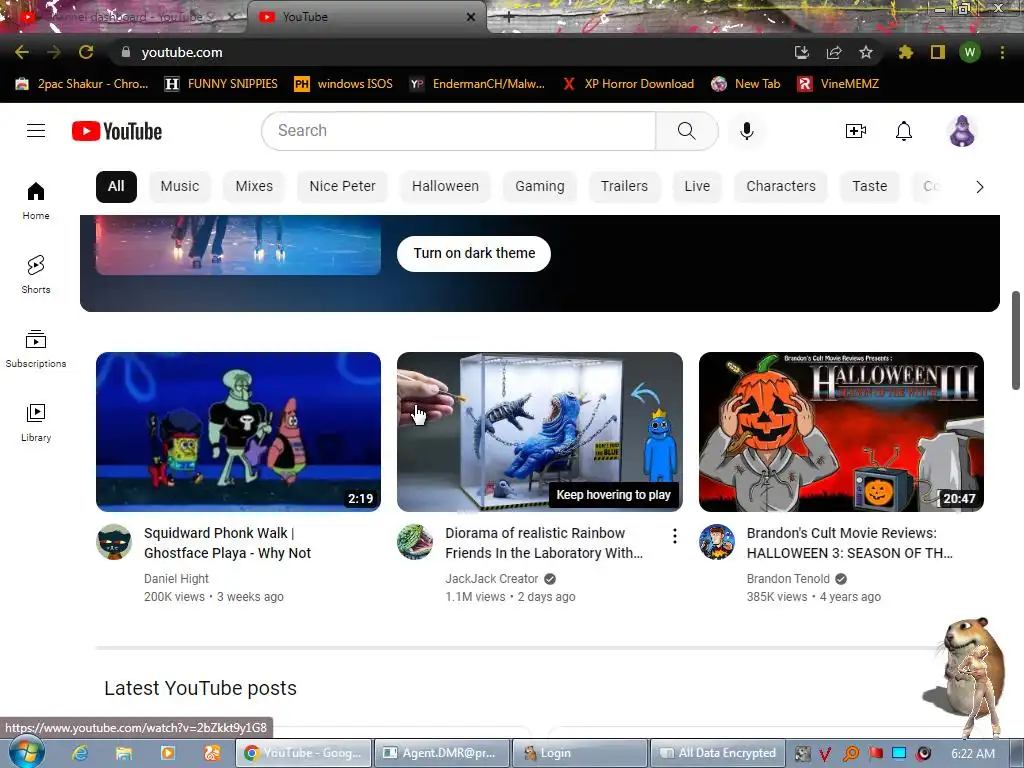
Task: Go back with browser back arrow
Action: coord(22,52)
